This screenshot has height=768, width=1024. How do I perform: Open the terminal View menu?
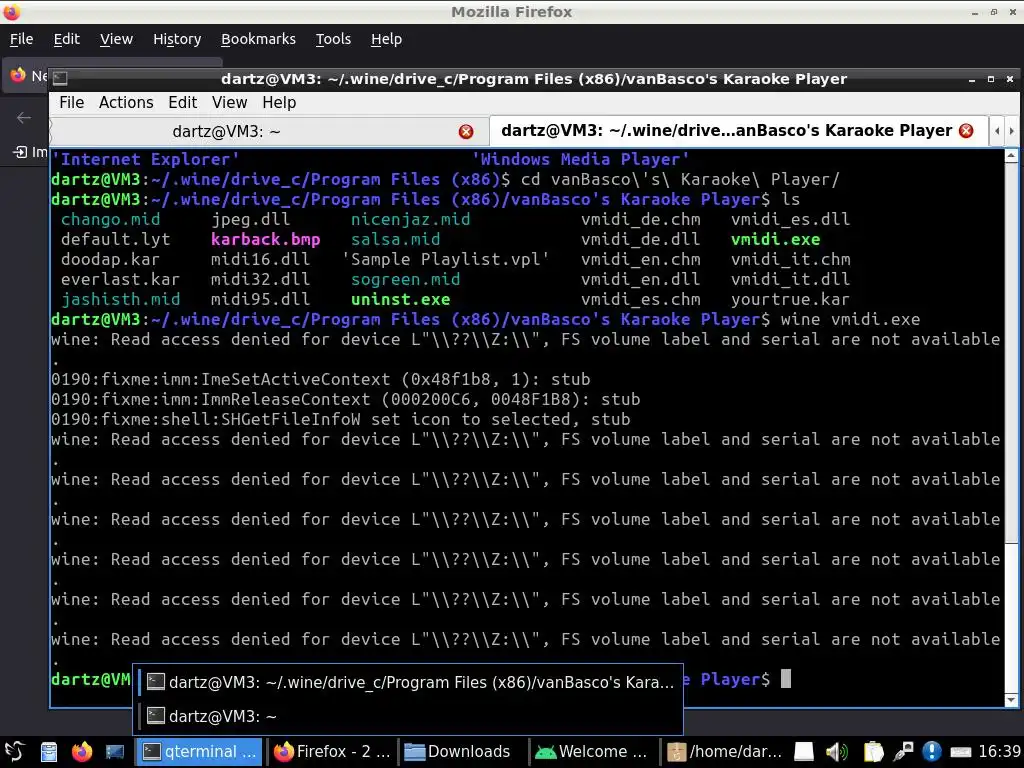(x=229, y=103)
